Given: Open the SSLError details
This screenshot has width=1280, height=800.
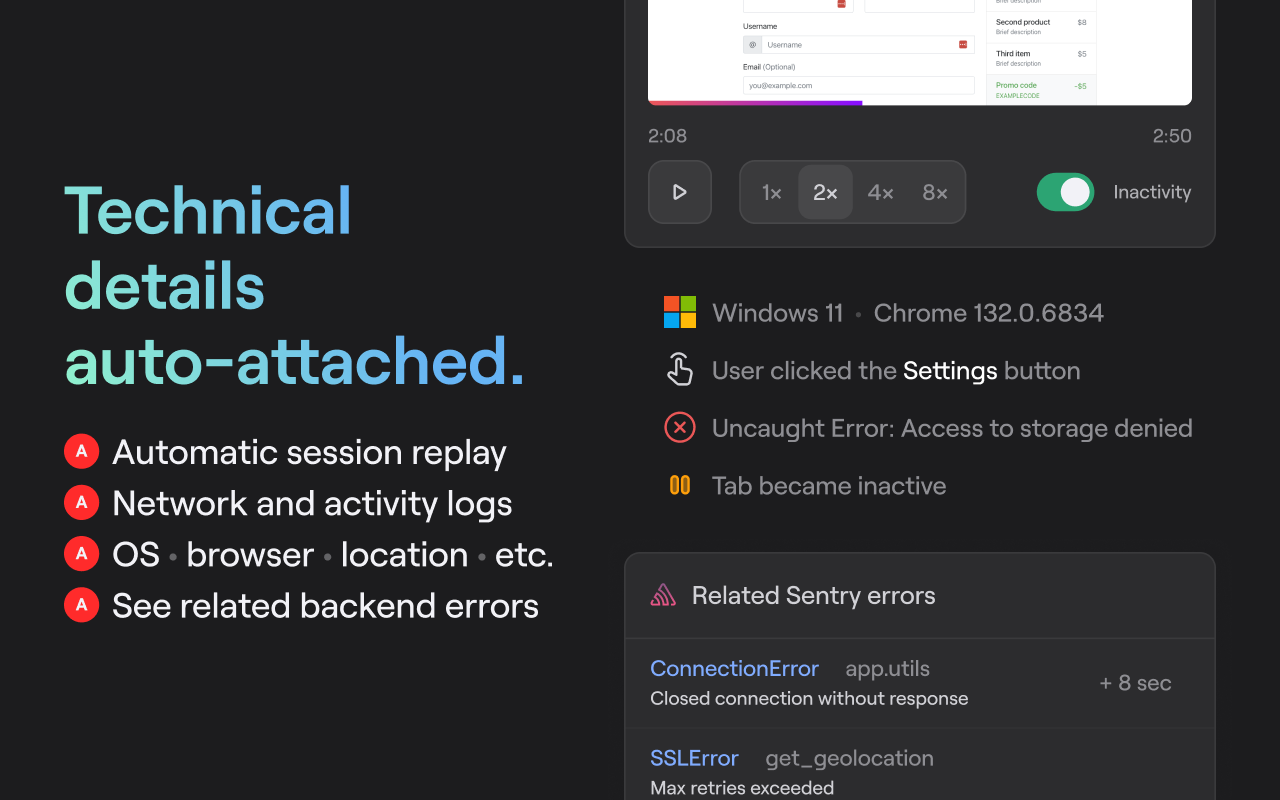Looking at the screenshot, I should pos(694,757).
